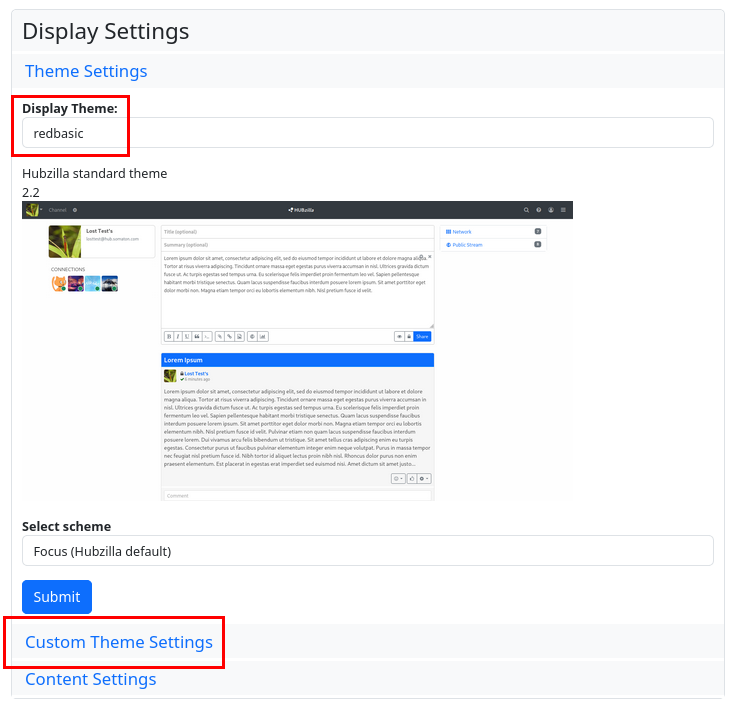The image size is (734, 713).
Task: Open the Display Theme dropdown showing redbasic
Action: coord(367,133)
